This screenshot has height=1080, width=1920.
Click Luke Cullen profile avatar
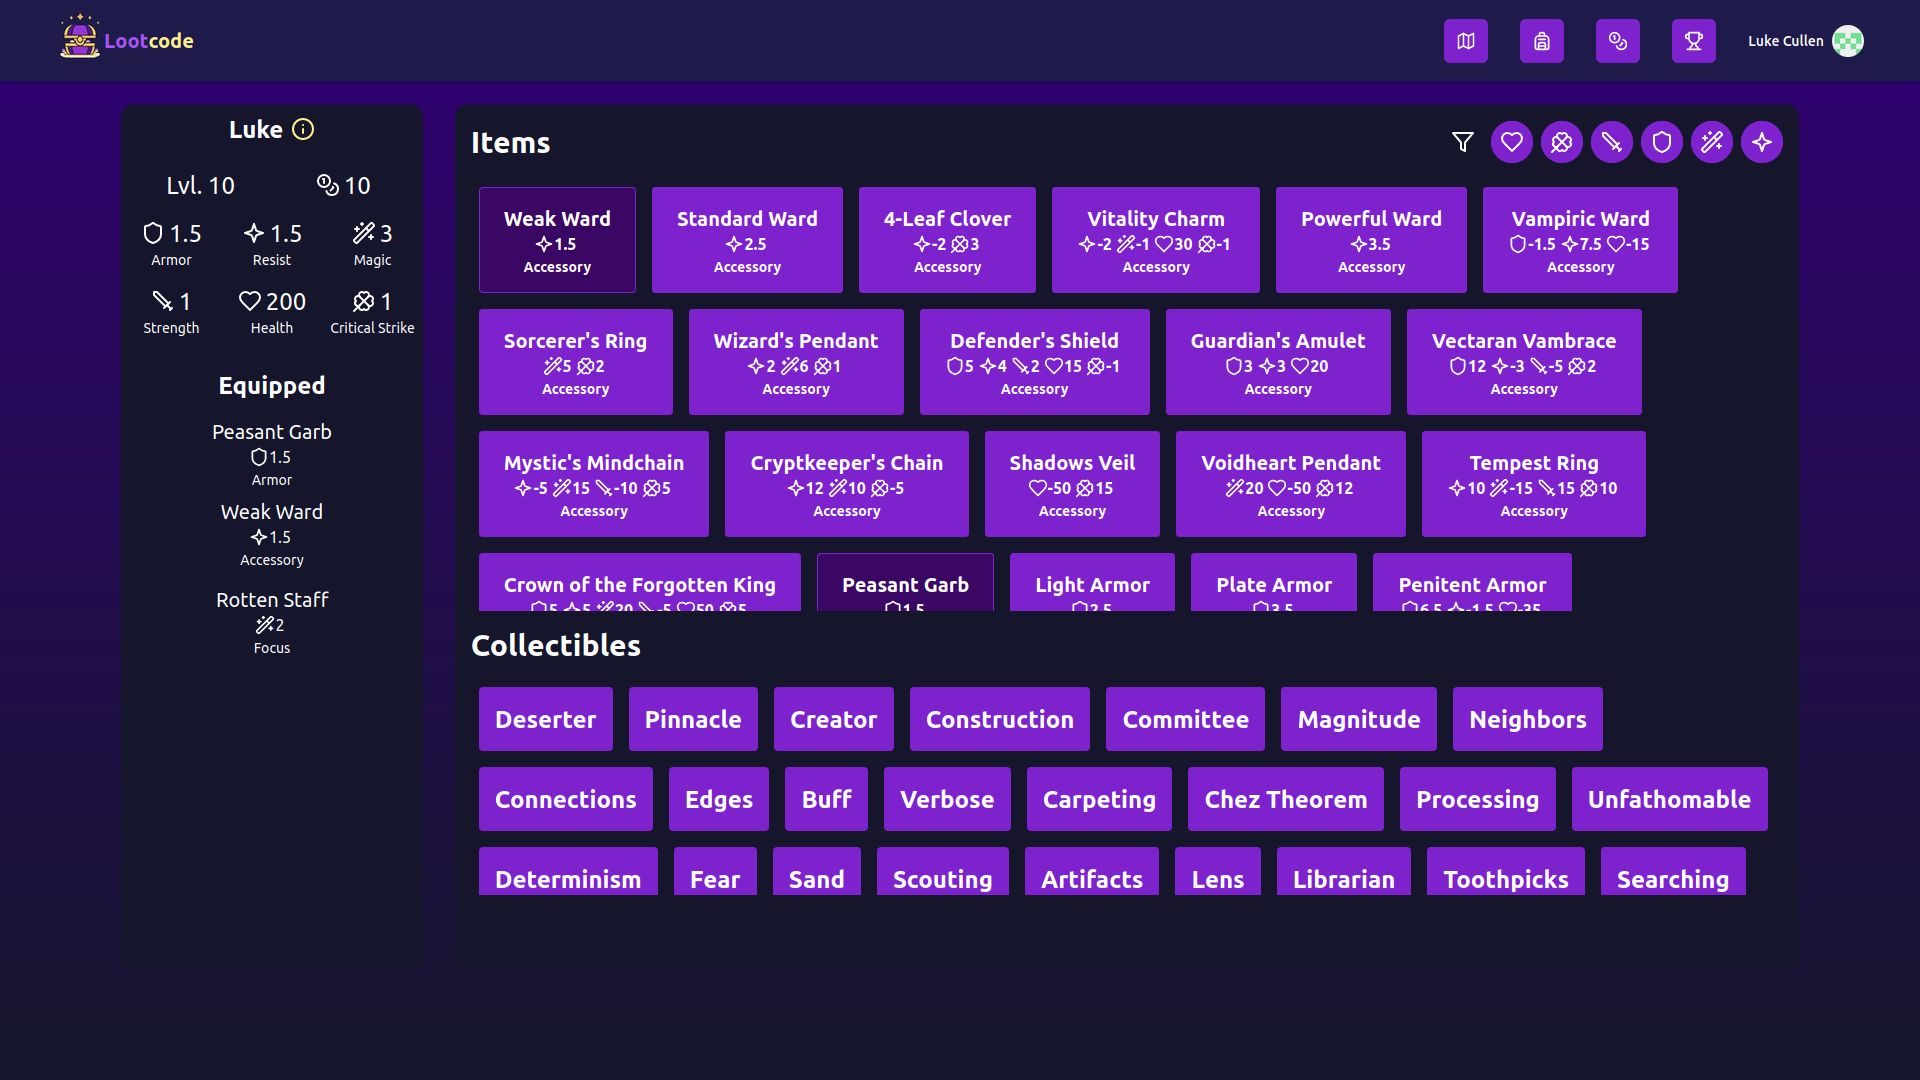tap(1848, 41)
